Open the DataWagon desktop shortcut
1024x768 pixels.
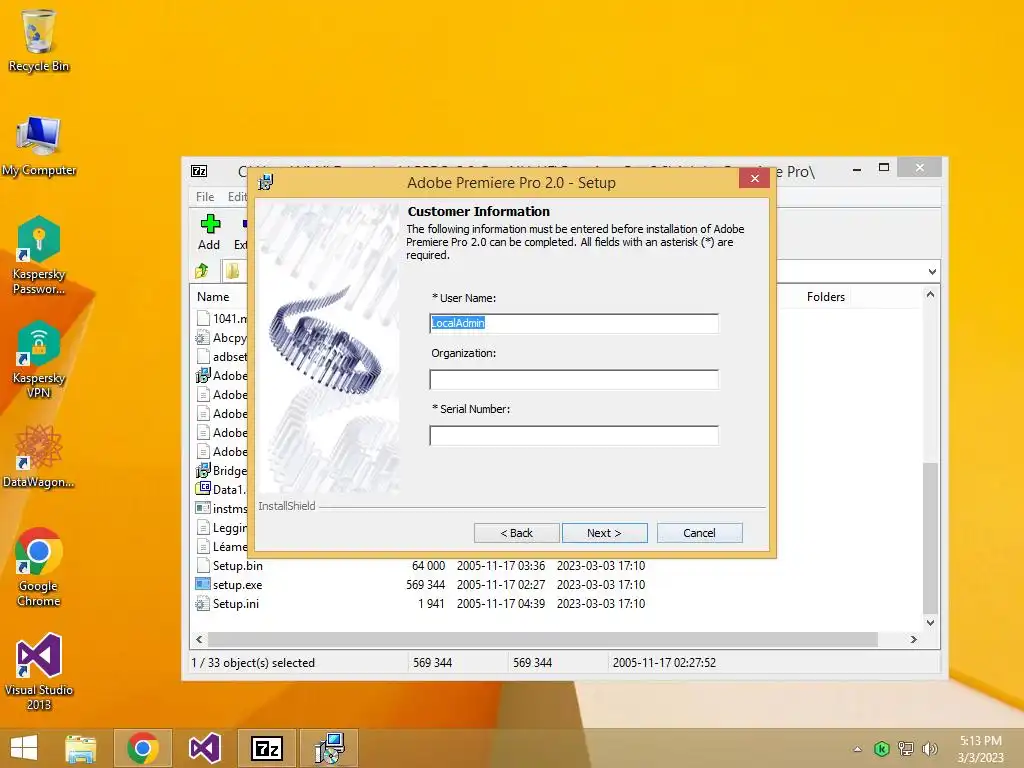pyautogui.click(x=39, y=456)
